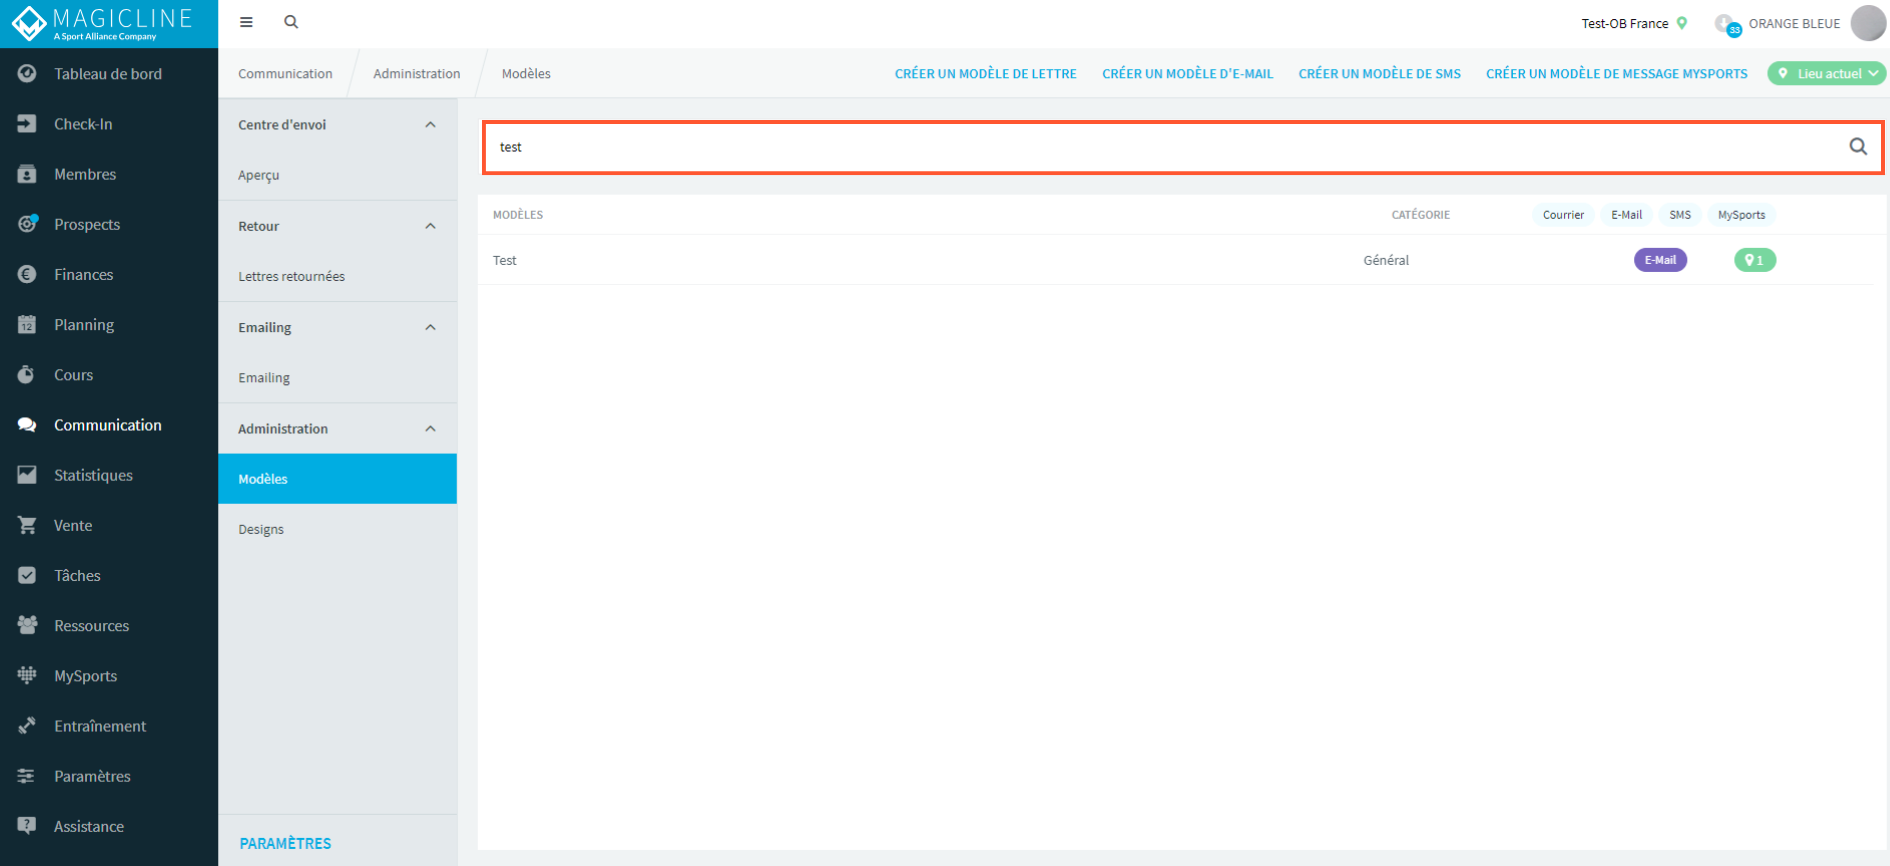The image size is (1890, 866).
Task: Collapse the Emailing section chevron
Action: point(431,327)
